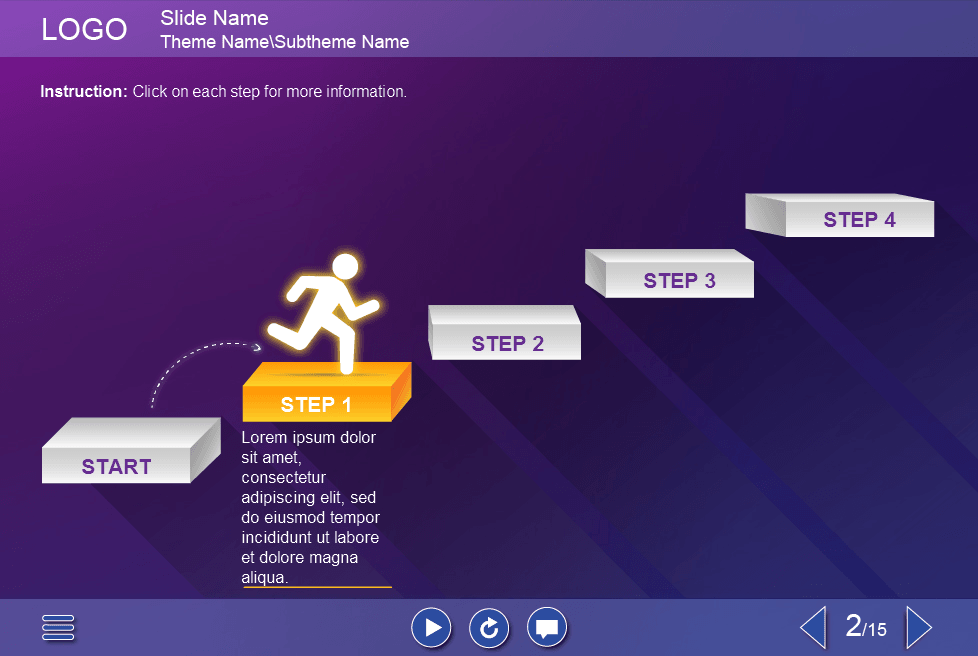Click the 'Theme Name\Subtheme Name' text

[x=284, y=42]
